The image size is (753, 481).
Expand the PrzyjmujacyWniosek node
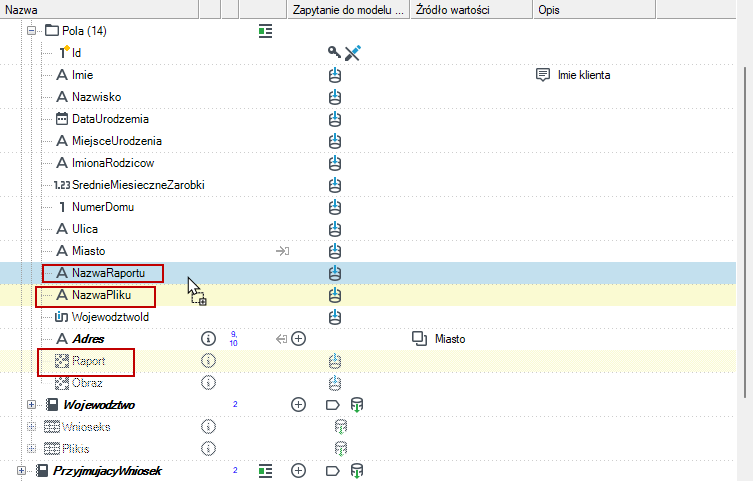point(21,471)
